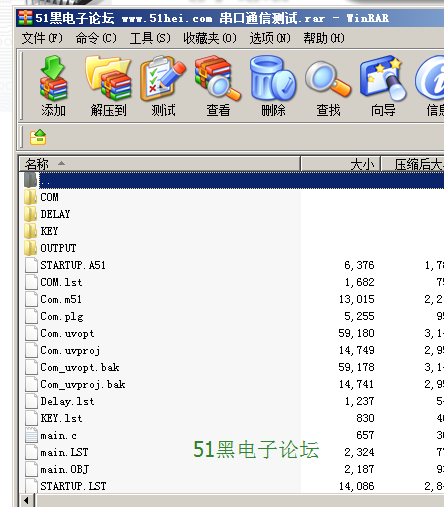The height and width of the screenshot is (507, 444).
Task: Select the Delay.lst file name
Action: click(67, 401)
